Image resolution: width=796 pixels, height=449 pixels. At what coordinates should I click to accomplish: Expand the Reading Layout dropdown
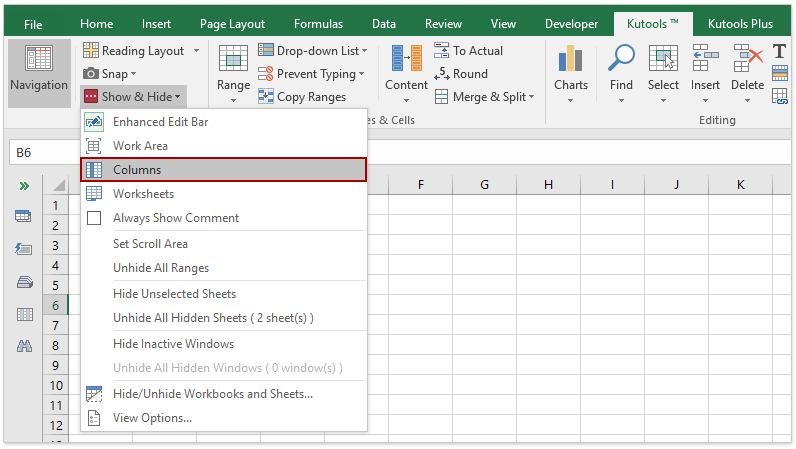(x=196, y=51)
